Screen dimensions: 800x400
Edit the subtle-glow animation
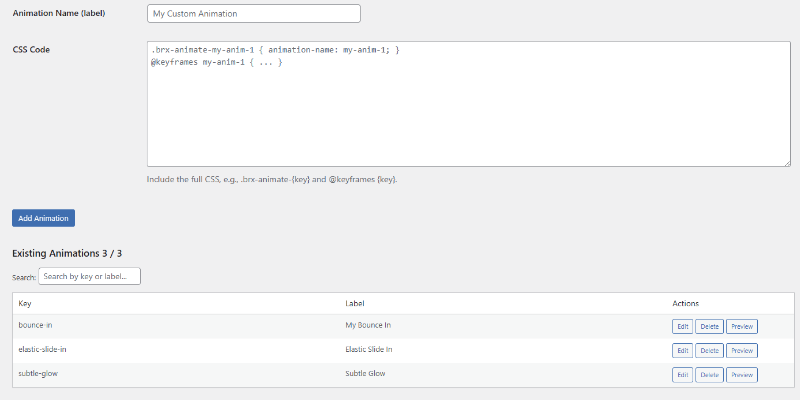click(x=682, y=375)
